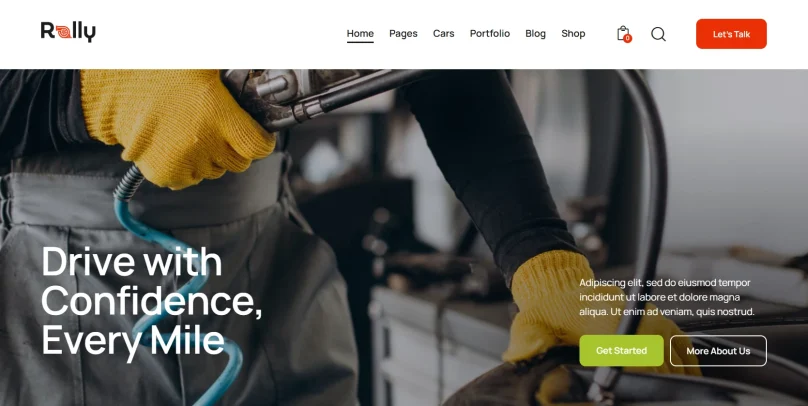
Task: Open the Cars navigation menu
Action: click(x=443, y=33)
